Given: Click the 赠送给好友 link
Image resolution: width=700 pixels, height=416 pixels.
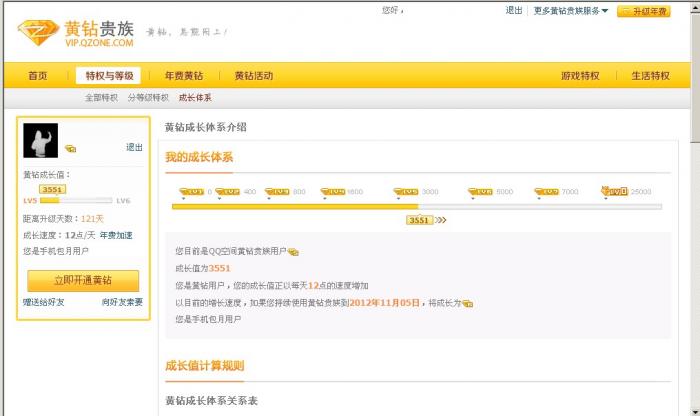Looking at the screenshot, I should pyautogui.click(x=44, y=302).
